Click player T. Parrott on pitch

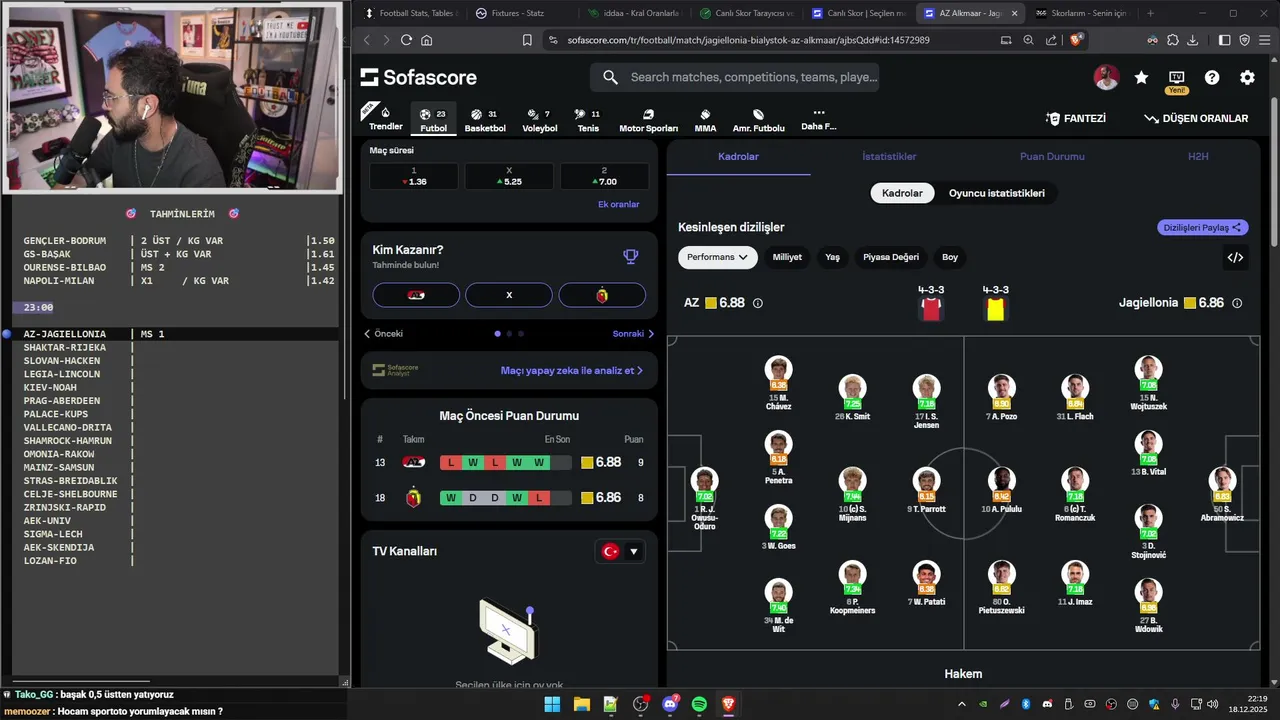[x=927, y=491]
